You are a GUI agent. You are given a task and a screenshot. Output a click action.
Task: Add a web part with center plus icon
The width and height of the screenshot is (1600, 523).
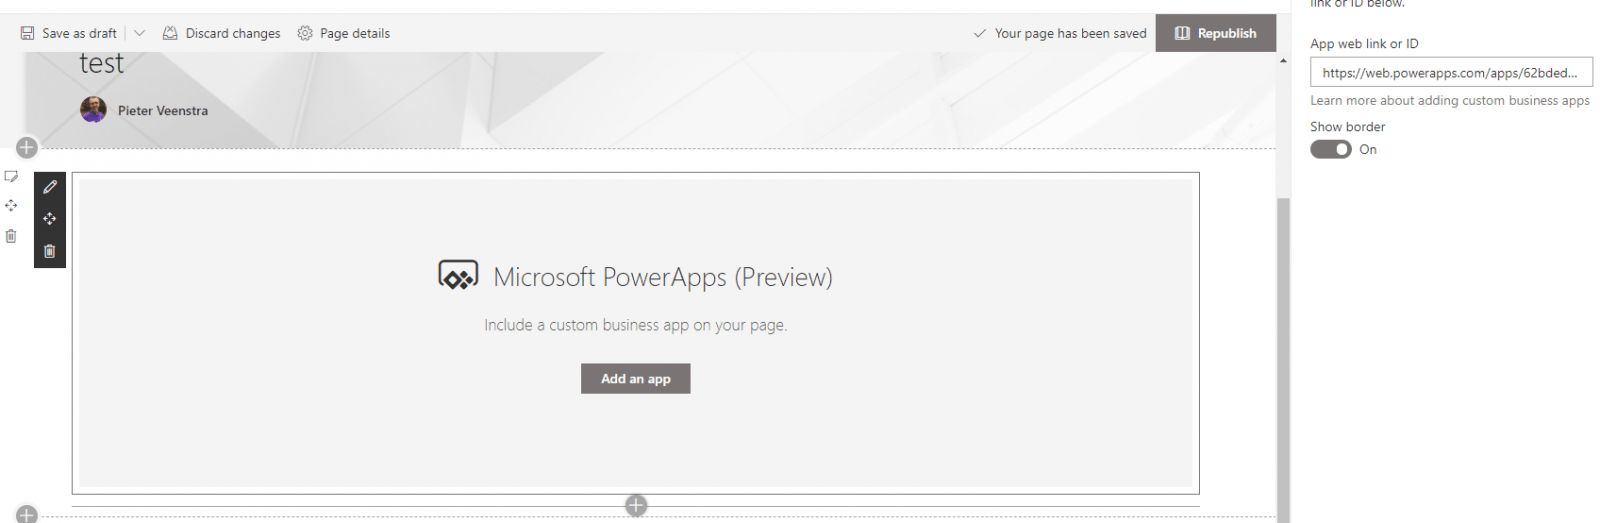click(636, 506)
